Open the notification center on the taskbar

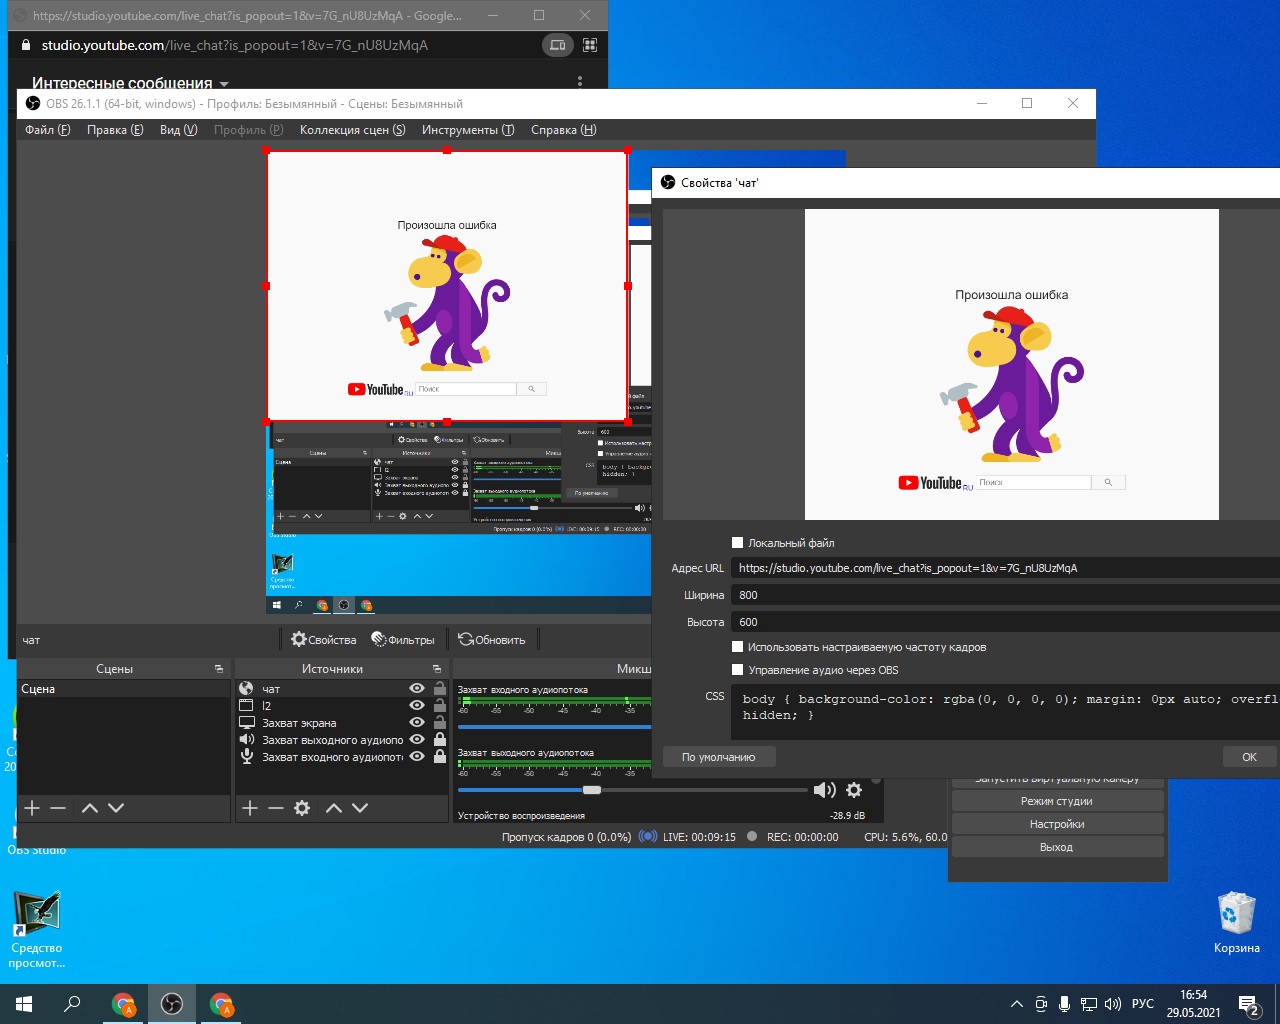[1248, 1004]
